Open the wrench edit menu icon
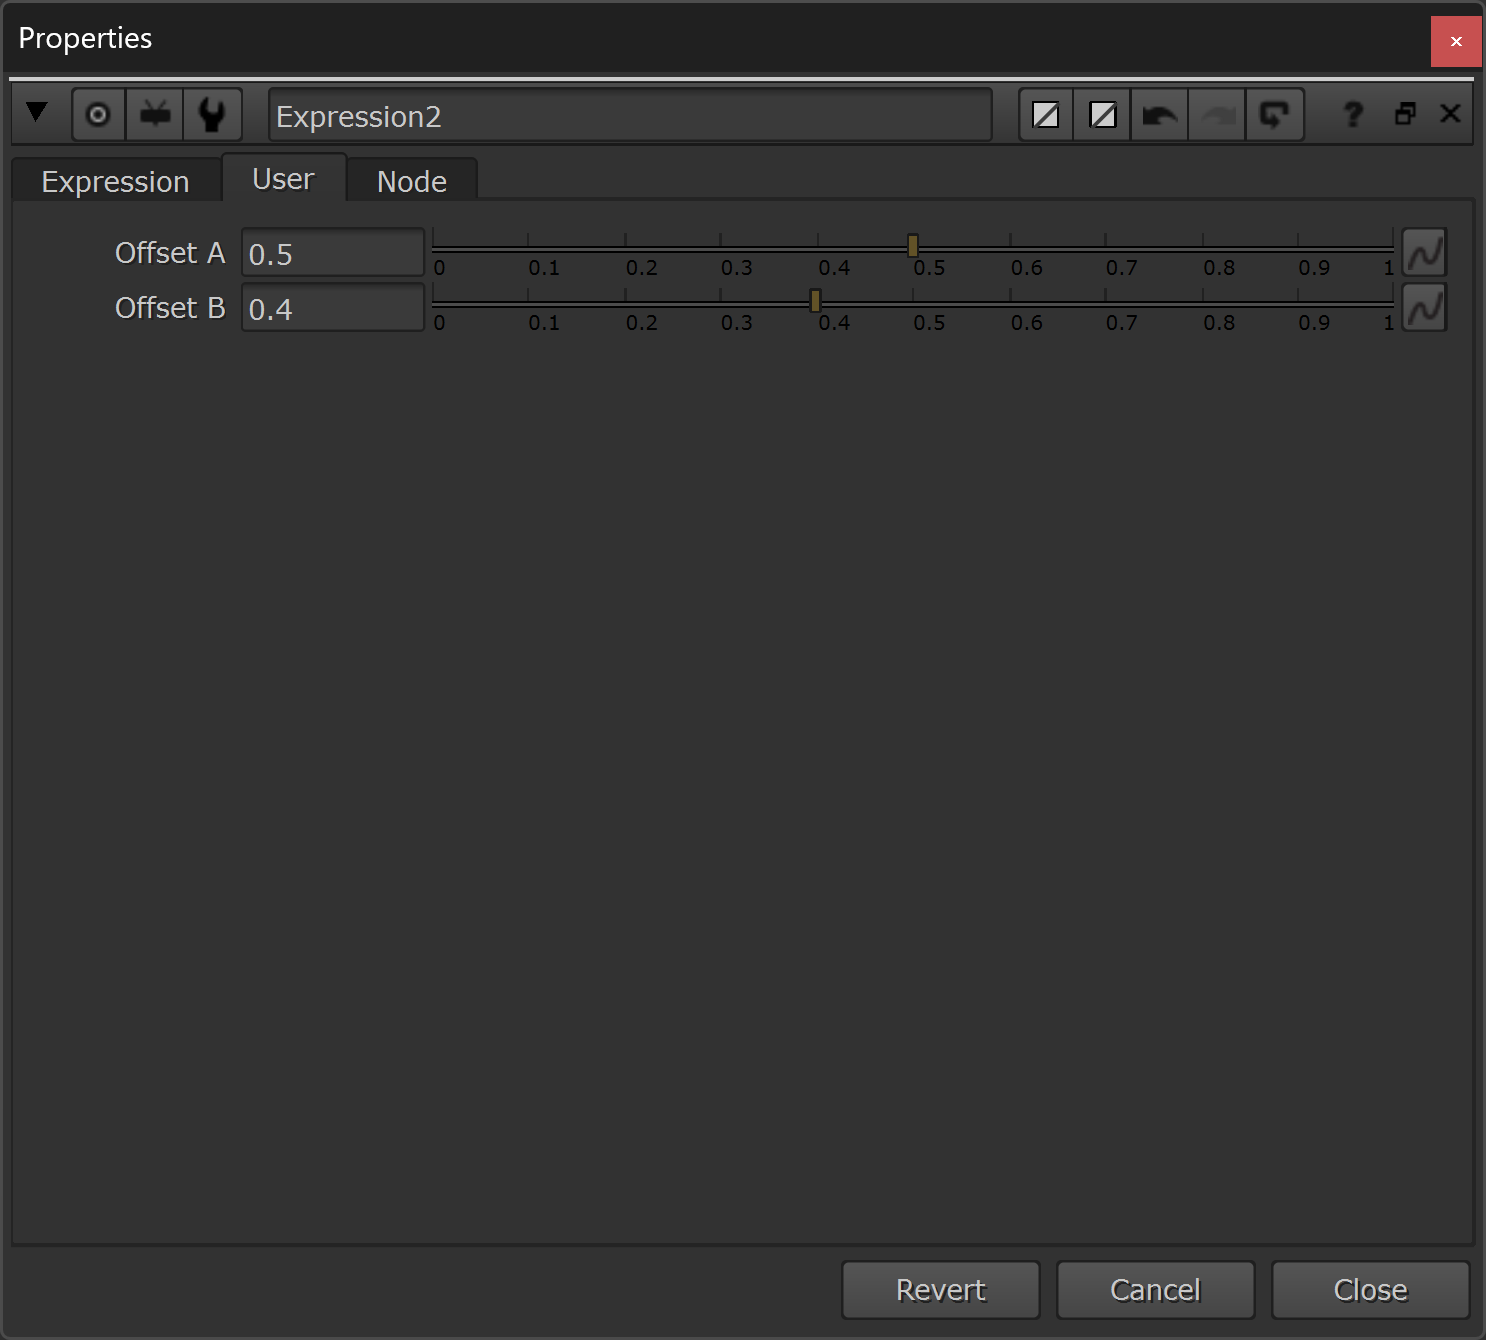 212,115
